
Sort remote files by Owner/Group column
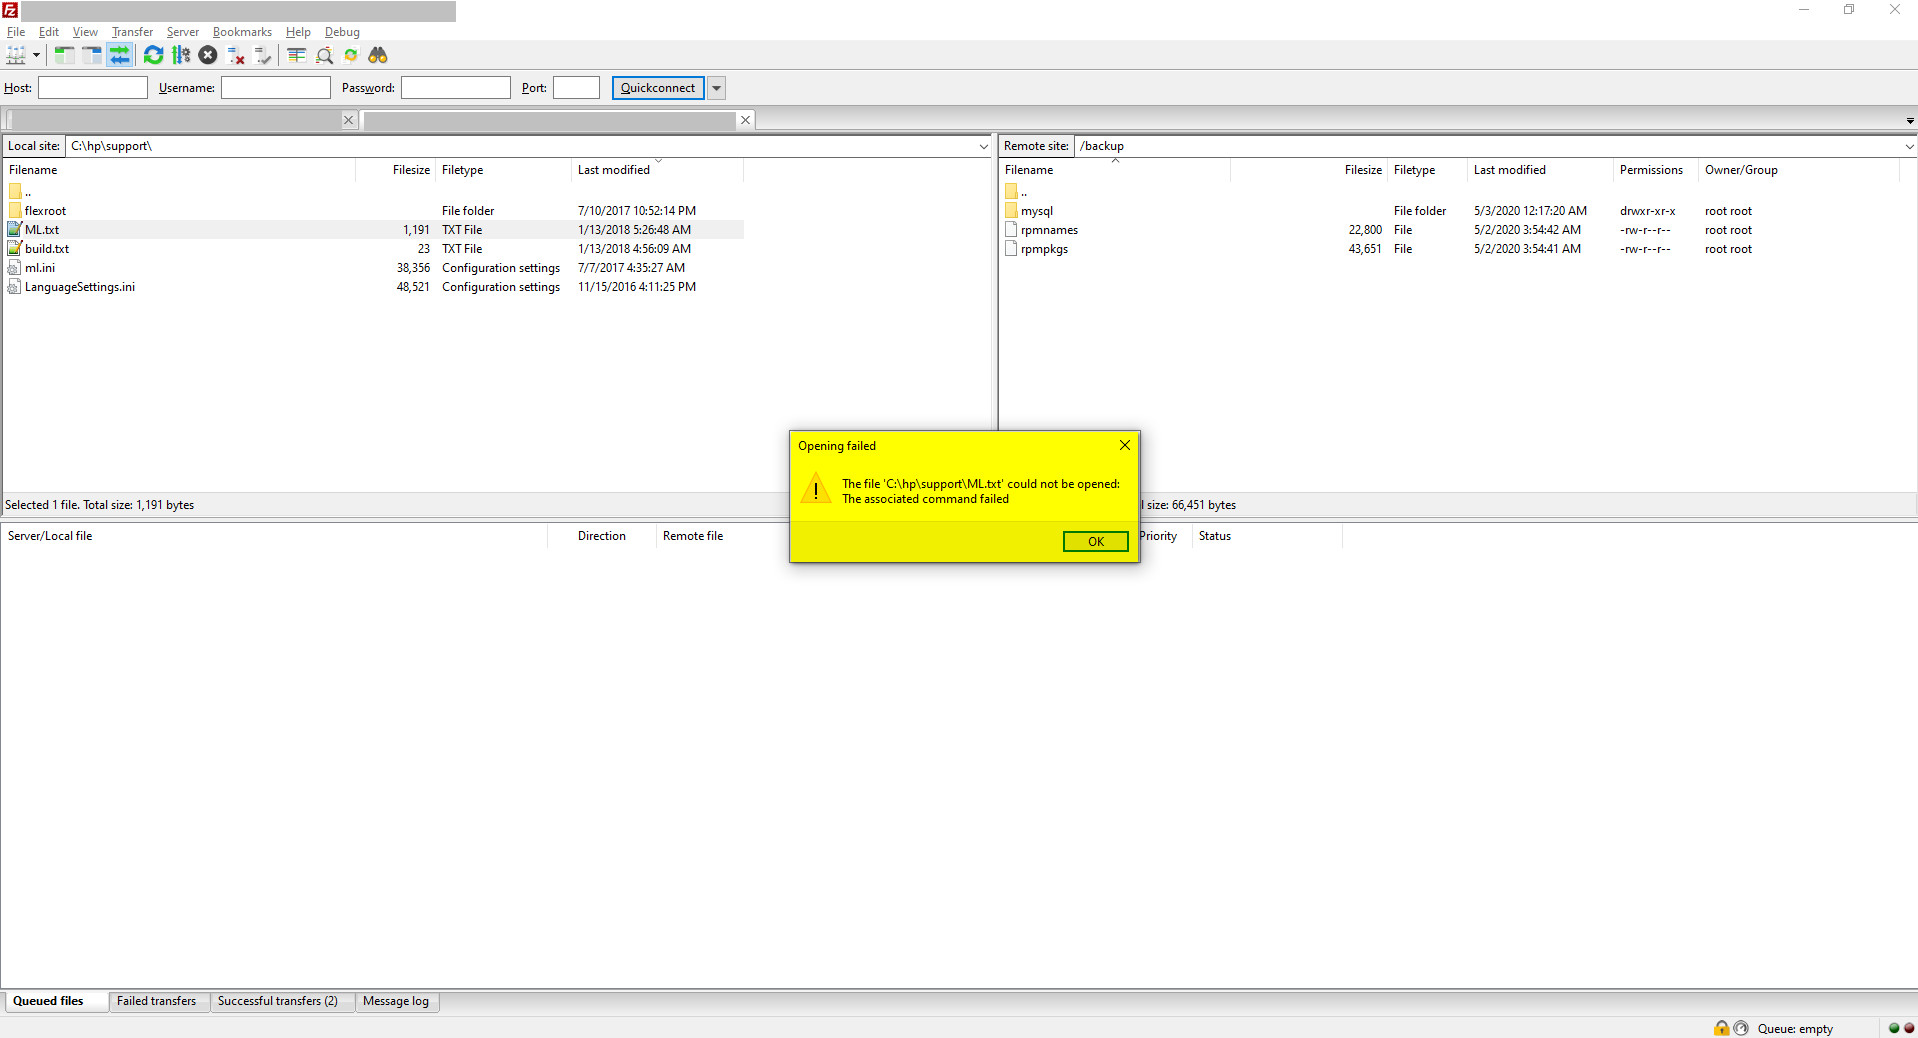[1798, 170]
